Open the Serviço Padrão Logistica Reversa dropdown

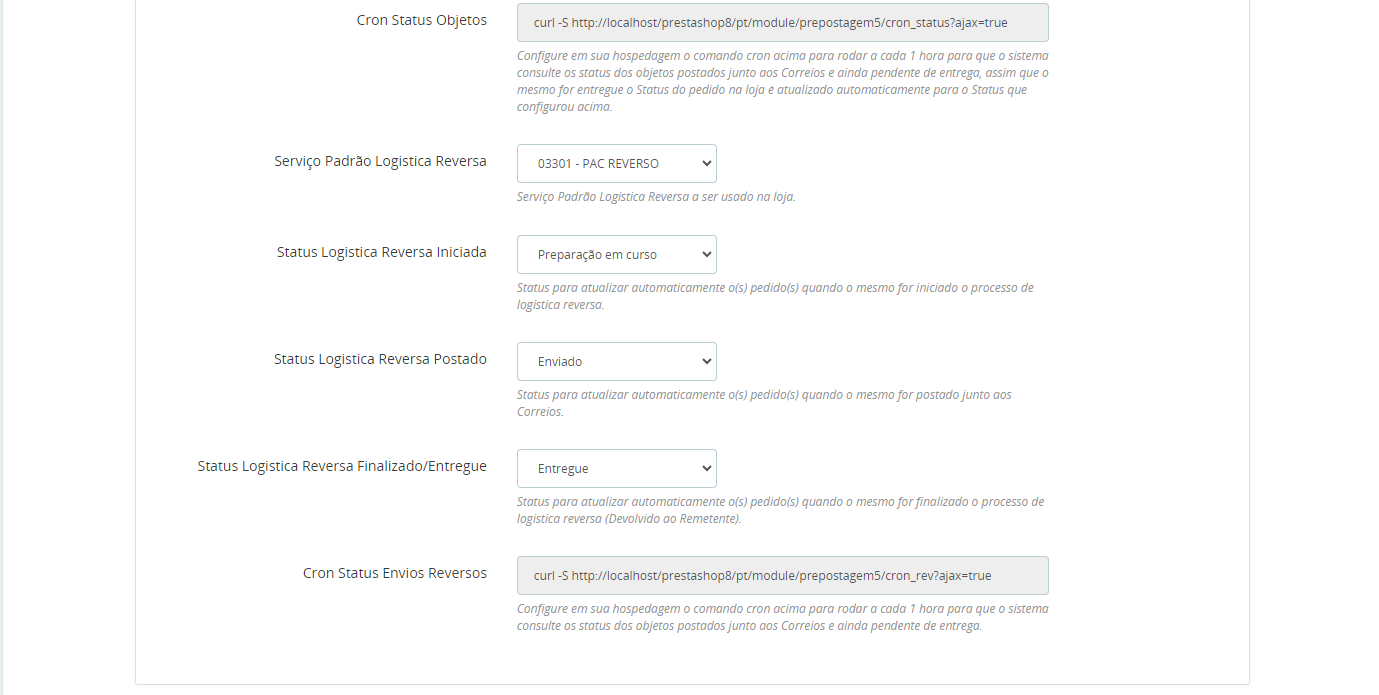pos(616,164)
